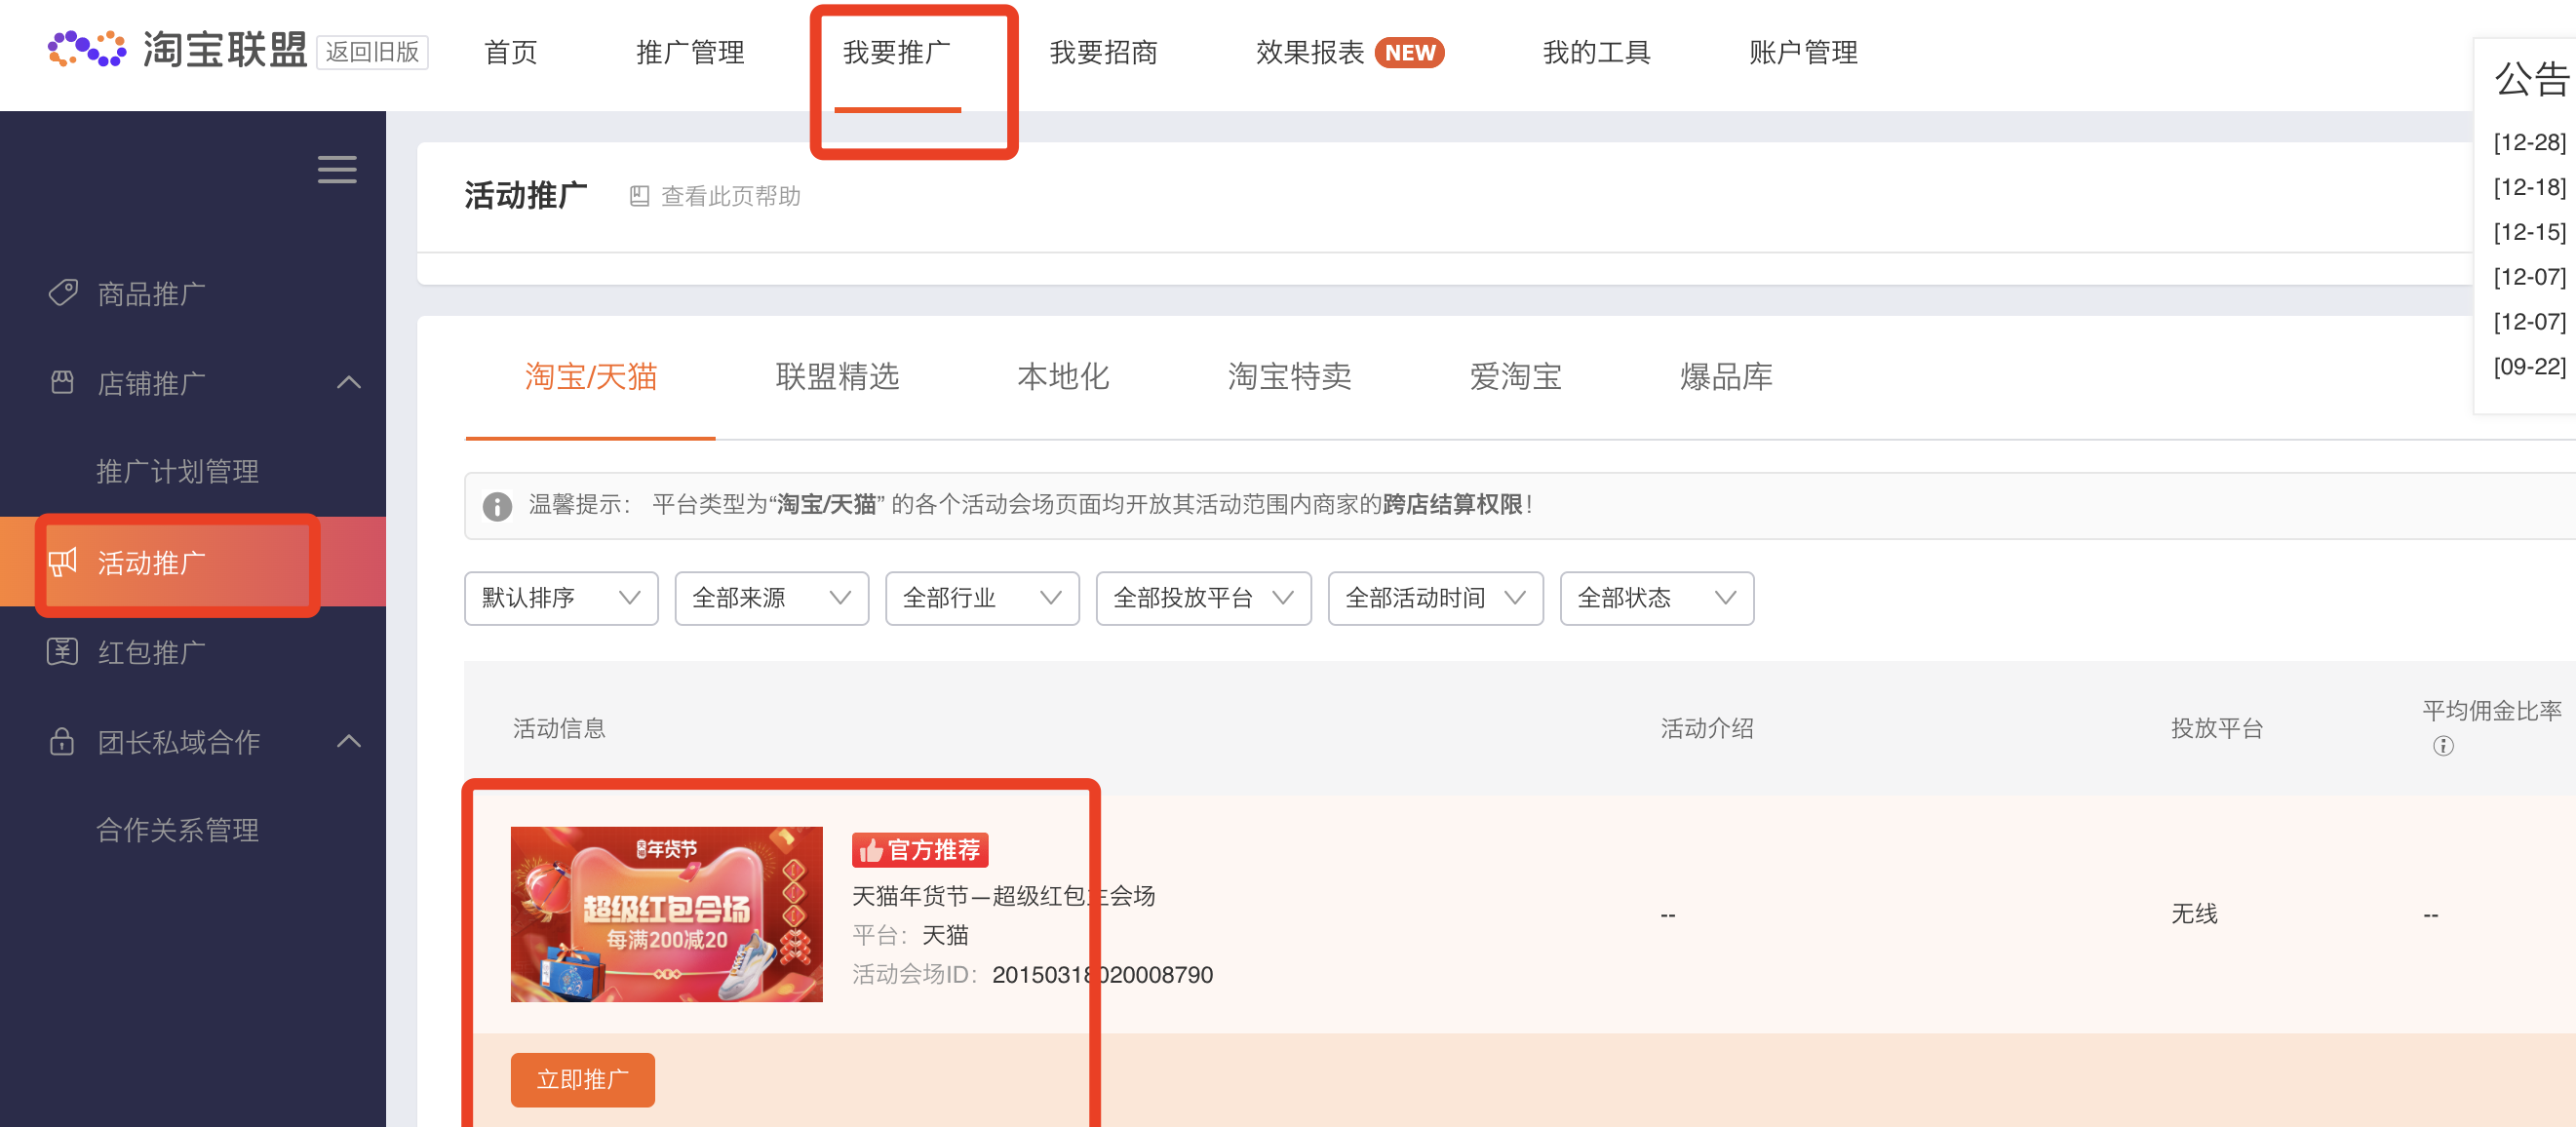Open 推广计划管理 in the sidebar

(178, 471)
